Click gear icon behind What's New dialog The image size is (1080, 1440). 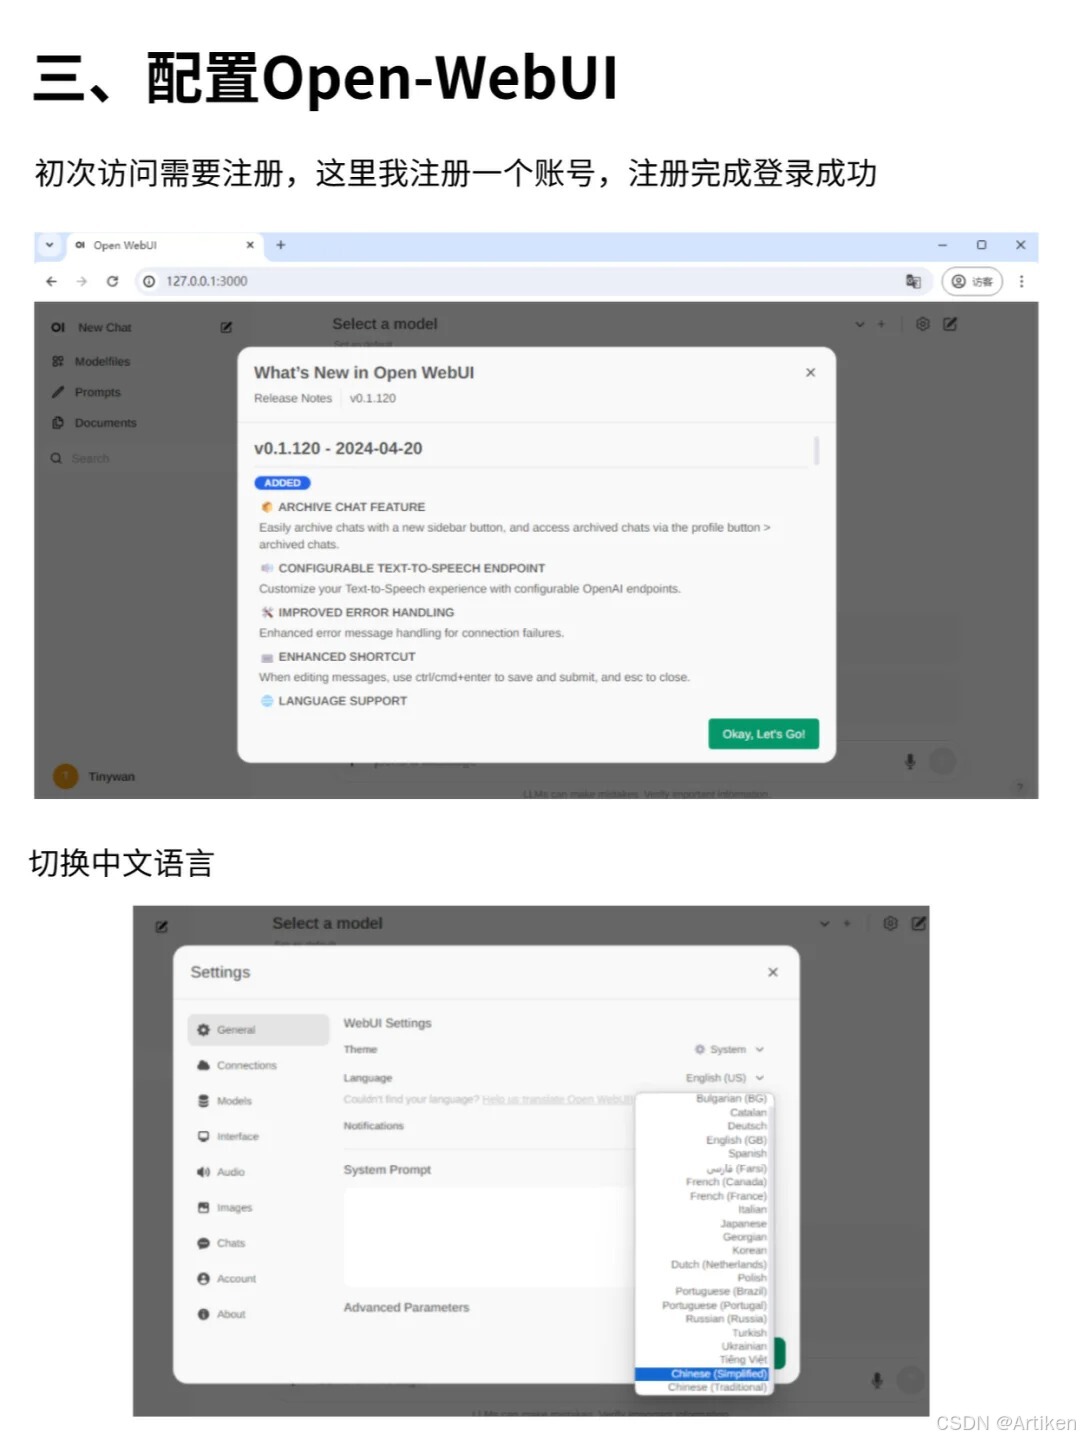[x=923, y=324]
